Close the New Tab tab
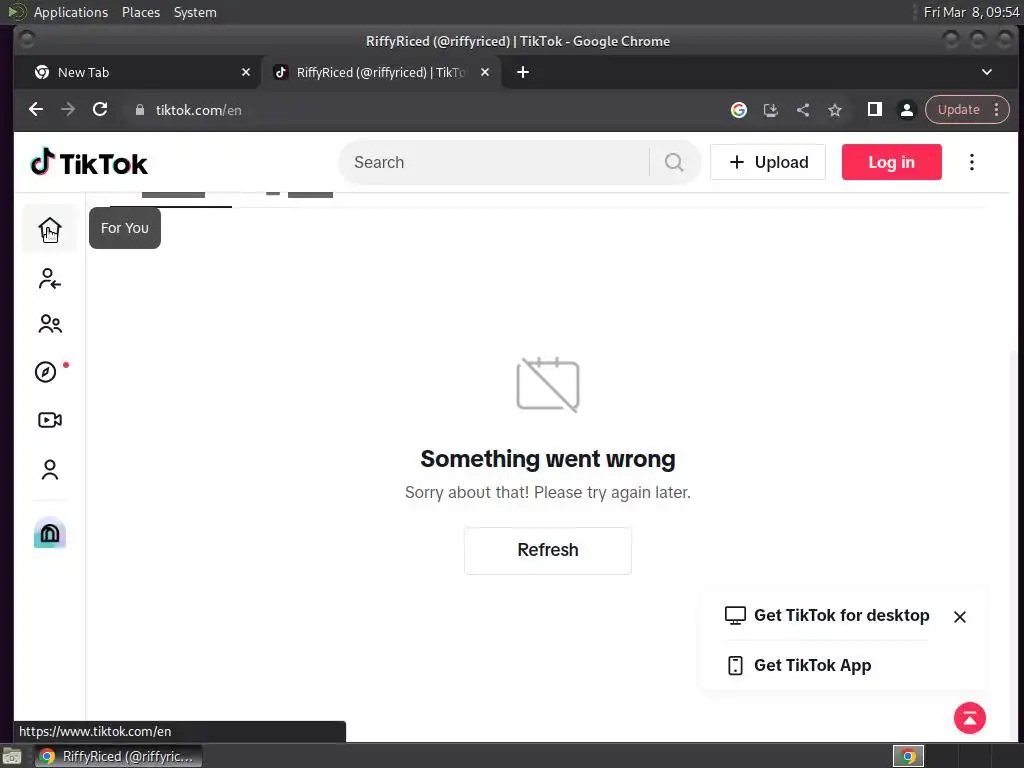This screenshot has width=1024, height=768. [x=246, y=72]
